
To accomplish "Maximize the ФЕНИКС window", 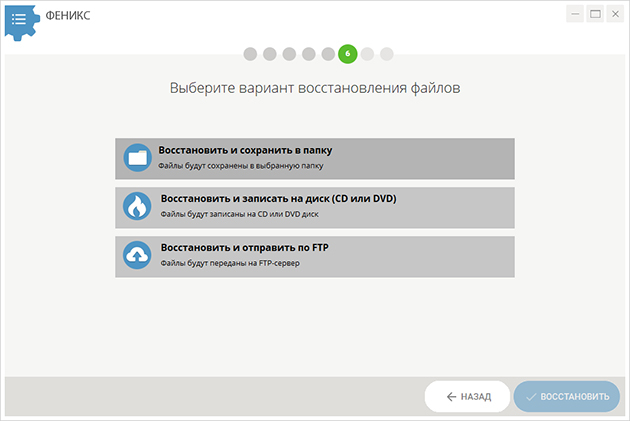I will click(x=595, y=14).
